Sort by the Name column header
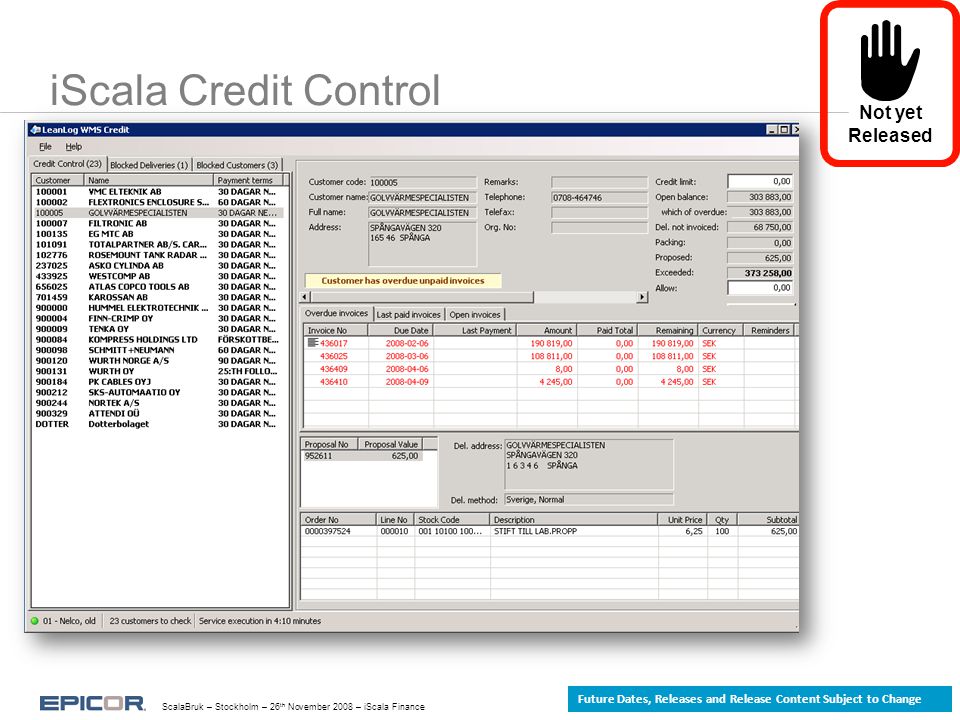Screen dimensions: 960x720 [148, 181]
